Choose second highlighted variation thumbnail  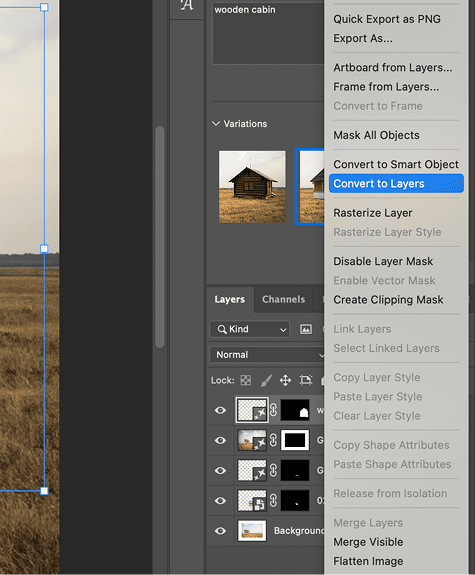click(311, 187)
